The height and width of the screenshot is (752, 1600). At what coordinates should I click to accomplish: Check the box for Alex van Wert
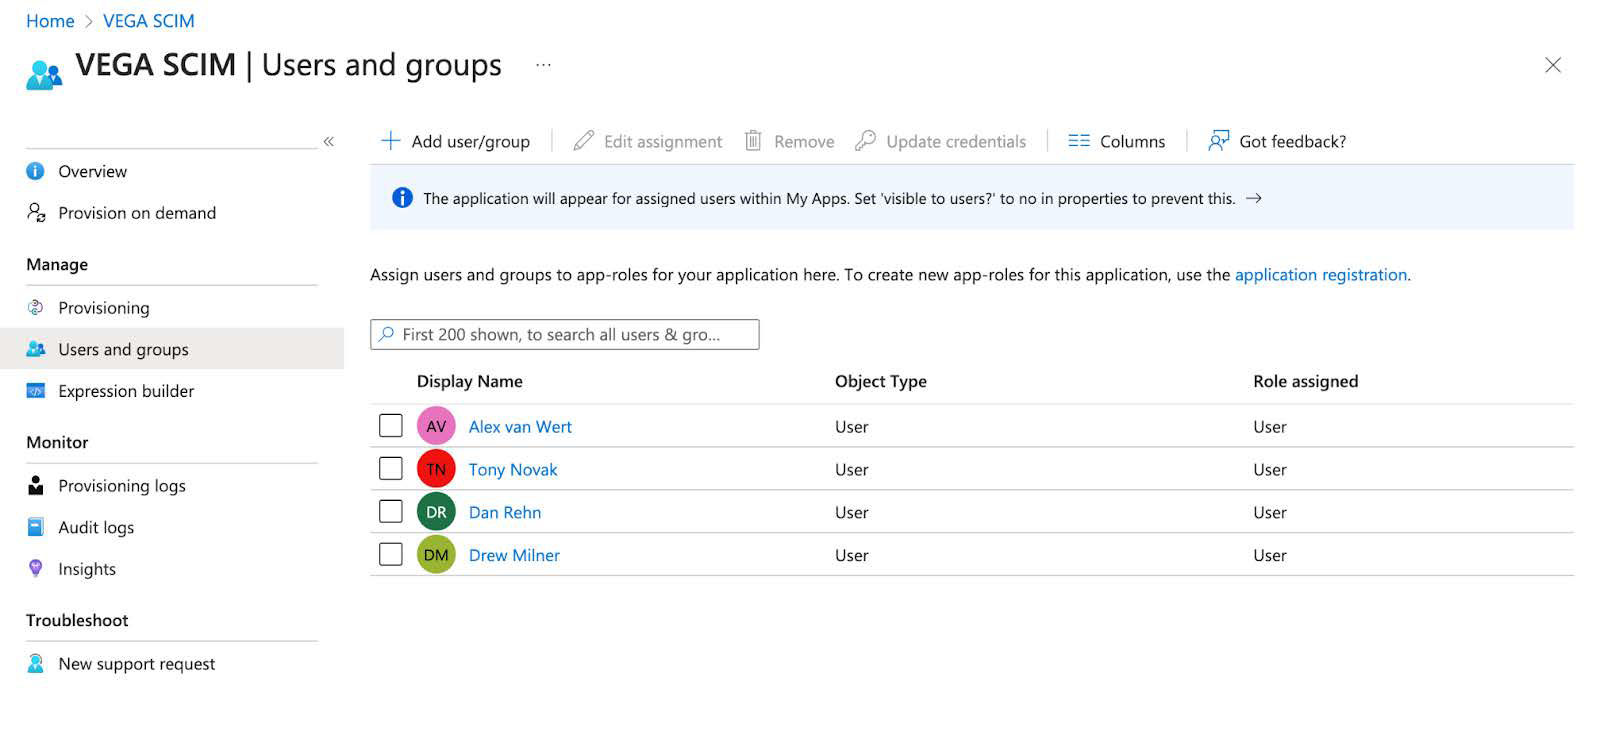pyautogui.click(x=391, y=426)
